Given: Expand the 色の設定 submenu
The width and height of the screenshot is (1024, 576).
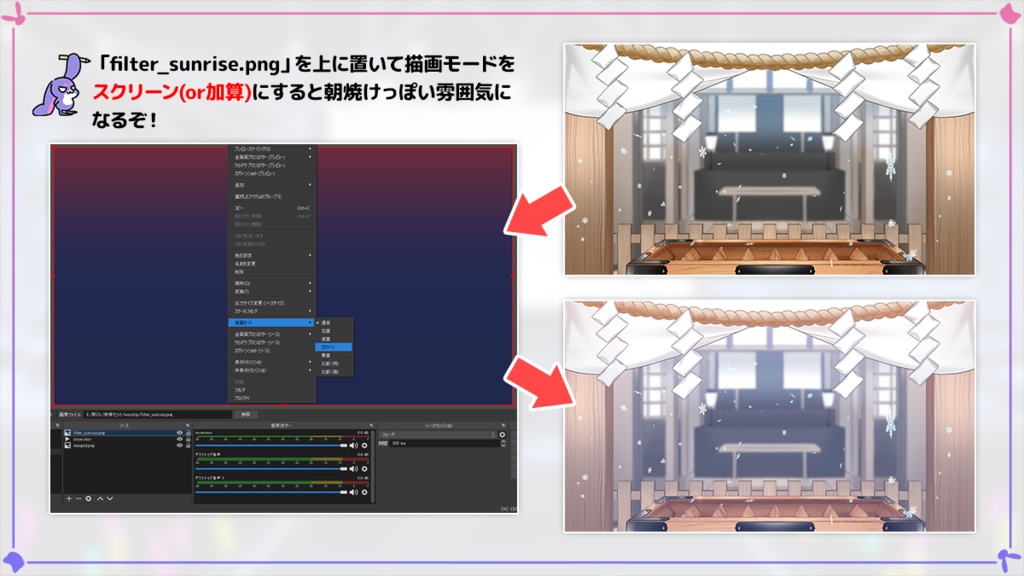Looking at the screenshot, I should pyautogui.click(x=272, y=255).
